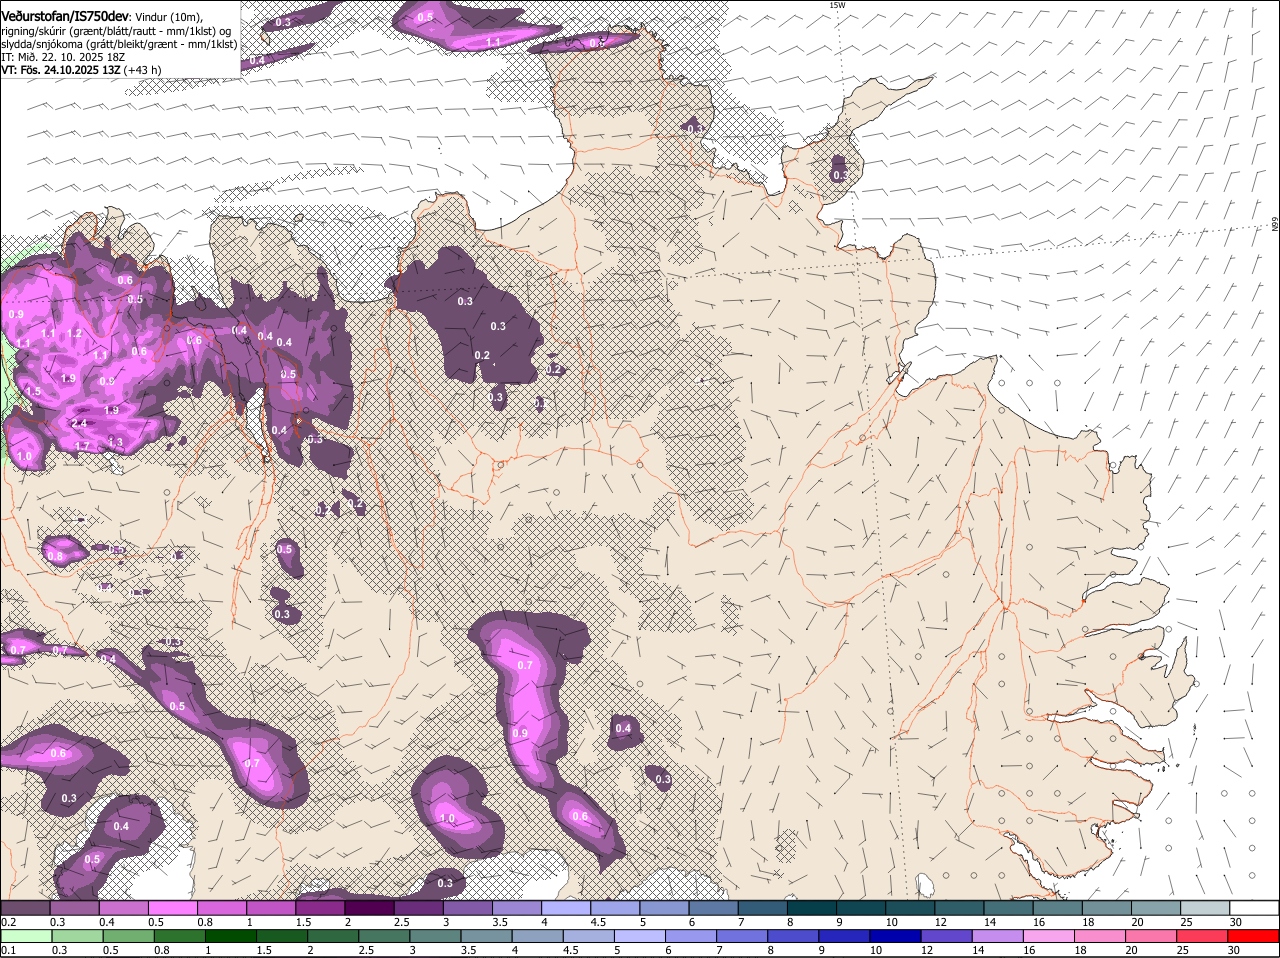This screenshot has height=958, width=1280.
Task: Select the '1.5' precipitation value near the left edge
Action: [x=33, y=391]
